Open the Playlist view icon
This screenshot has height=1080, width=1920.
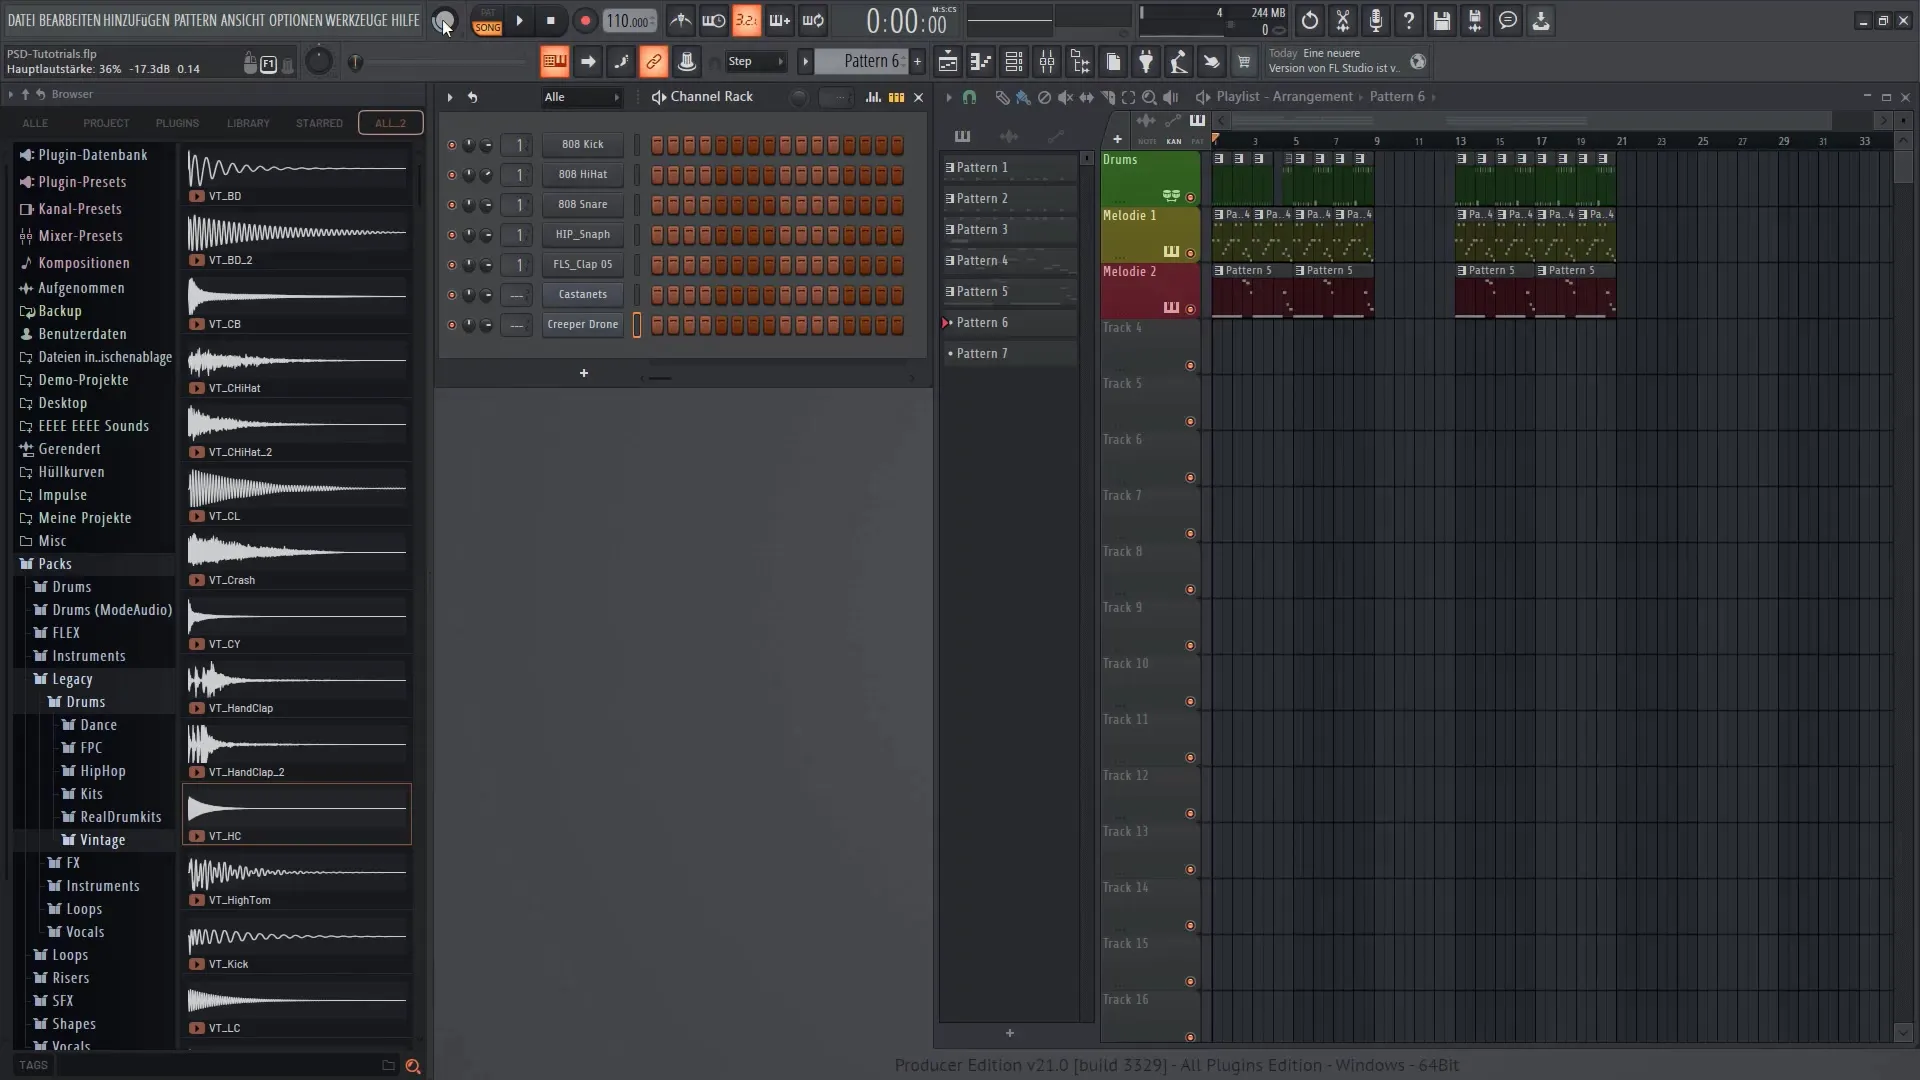coord(947,62)
